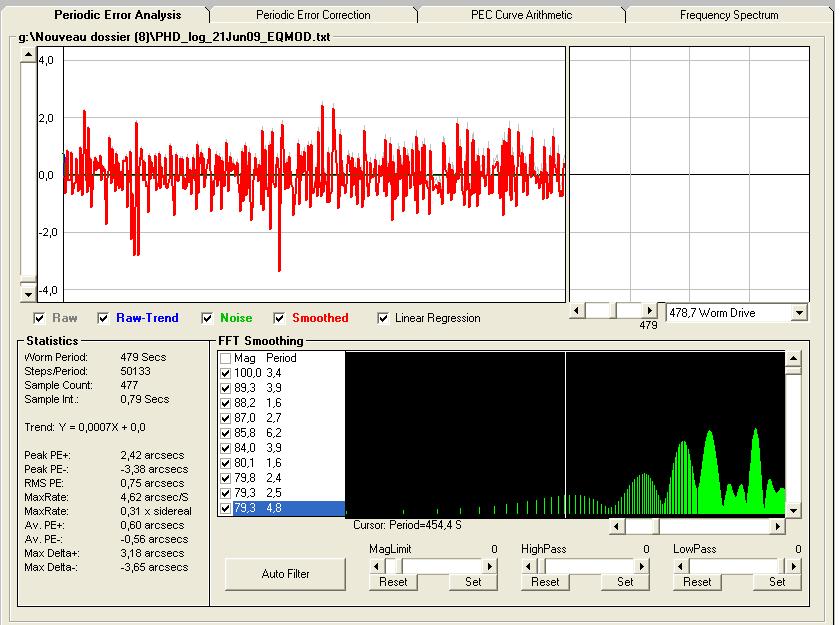
Task: Click LowPass slider left arrow
Action: 680,566
